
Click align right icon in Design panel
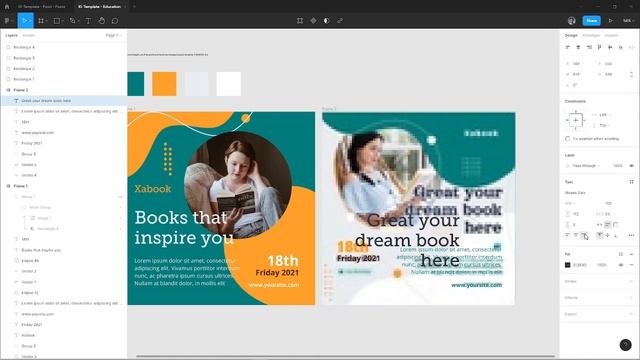point(589,47)
